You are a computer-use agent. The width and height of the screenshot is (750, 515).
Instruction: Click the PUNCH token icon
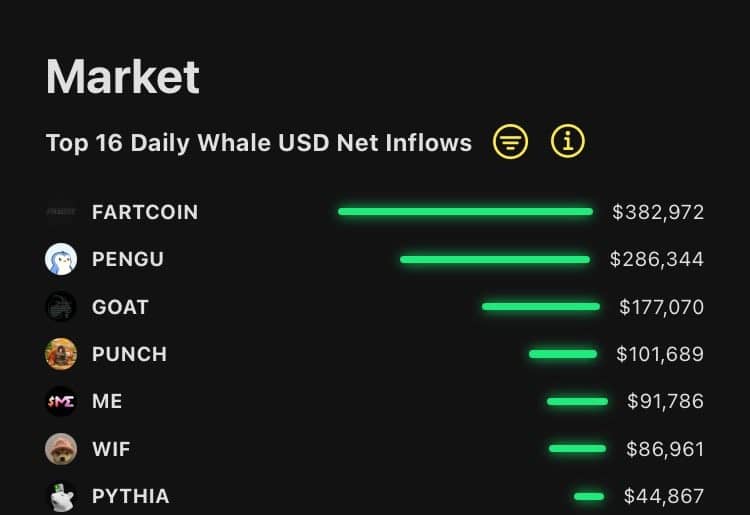point(61,354)
